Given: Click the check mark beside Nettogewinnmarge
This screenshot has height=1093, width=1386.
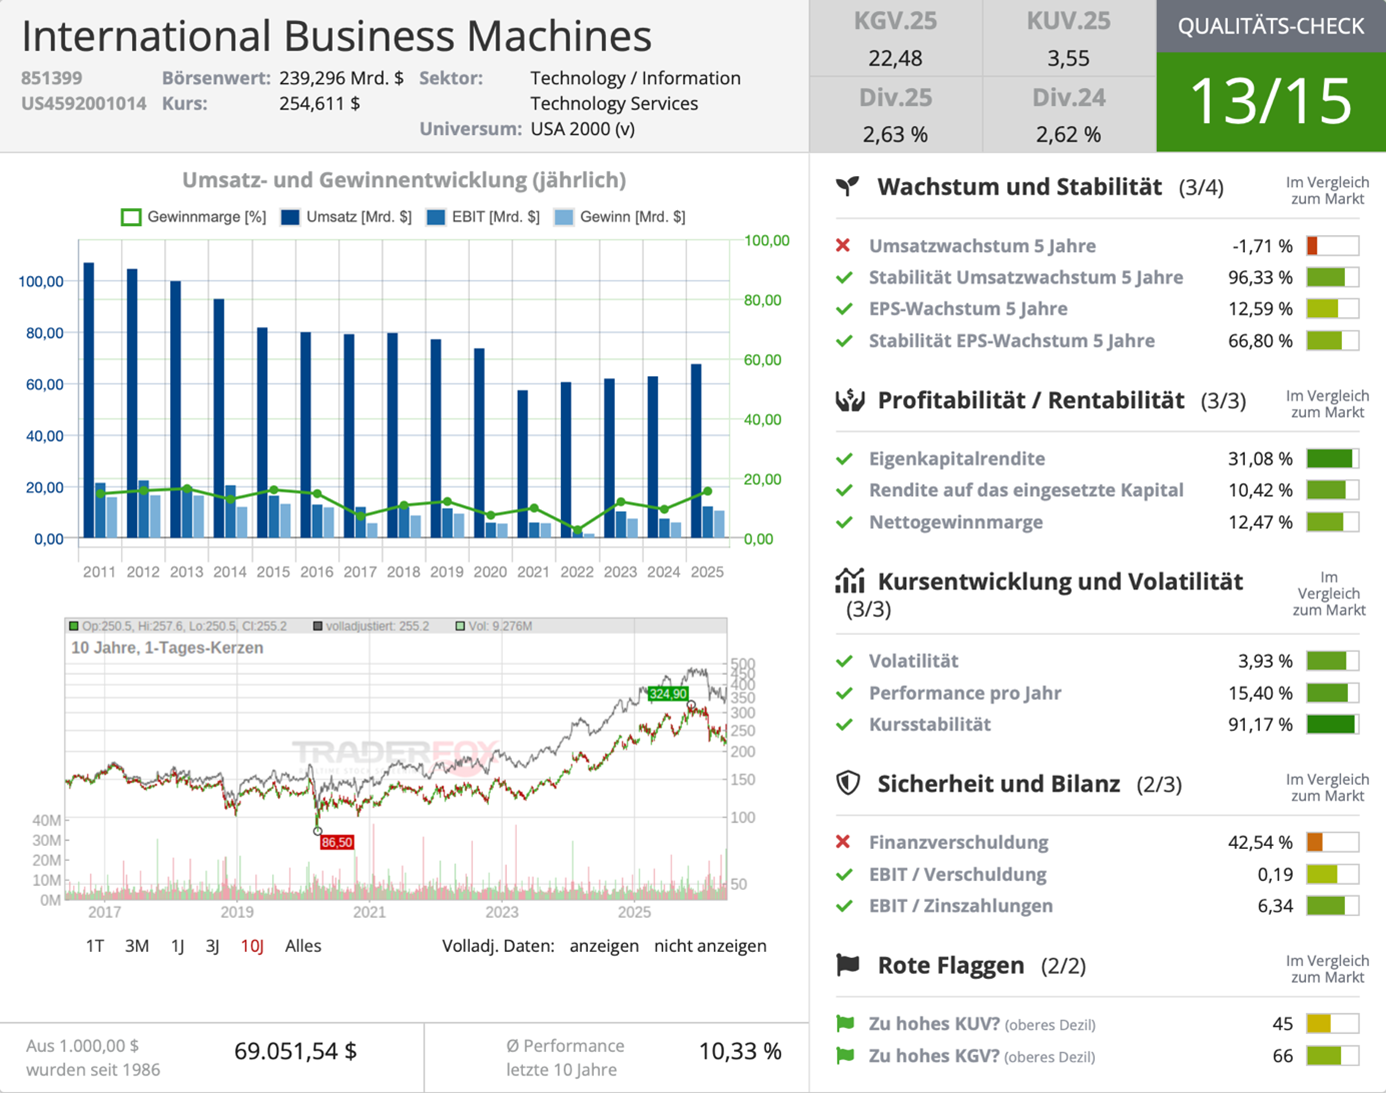Looking at the screenshot, I should pyautogui.click(x=844, y=522).
